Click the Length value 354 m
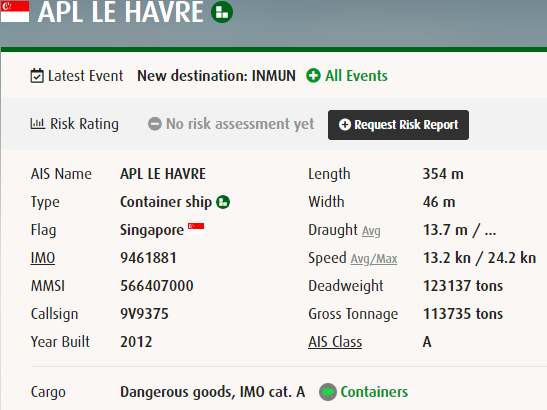This screenshot has height=410, width=547. click(x=443, y=174)
